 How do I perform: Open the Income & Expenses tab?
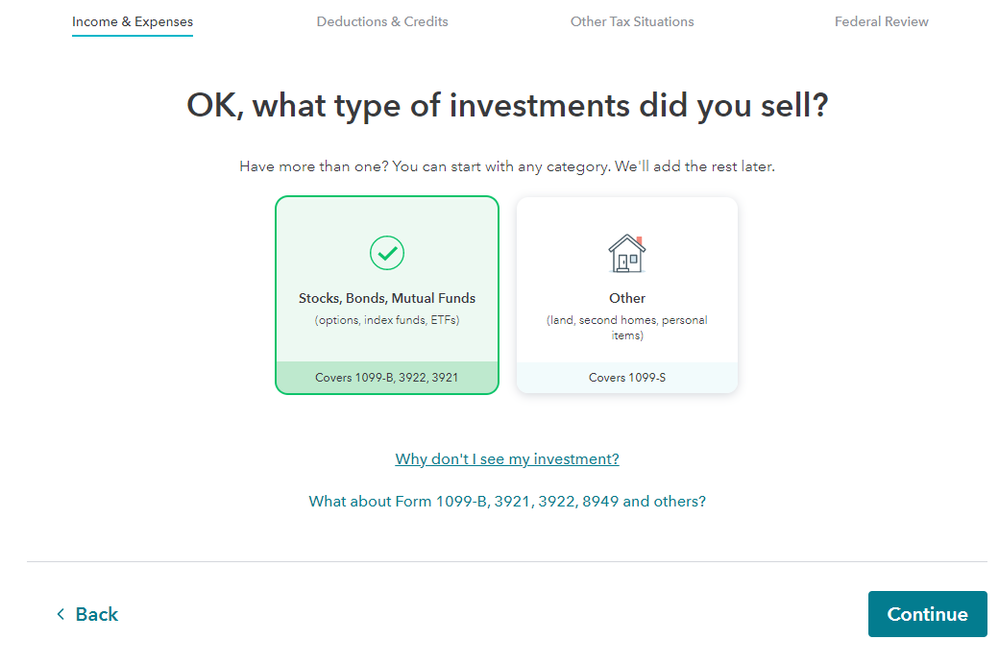click(133, 22)
